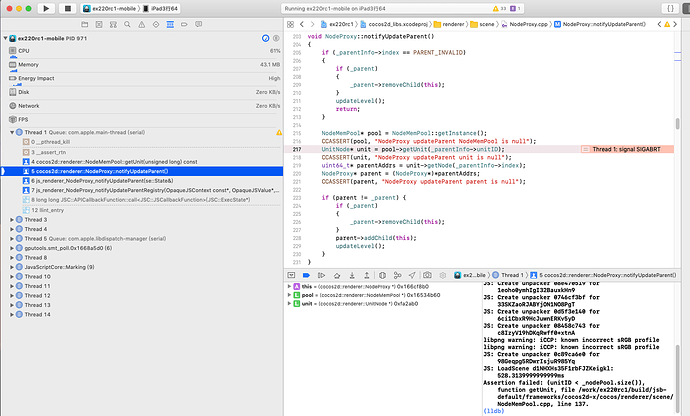Viewport: 690px width, 416px height.
Task: Click NodeProxy::notifyUpdateParent() in jump bar
Action: 600,24
